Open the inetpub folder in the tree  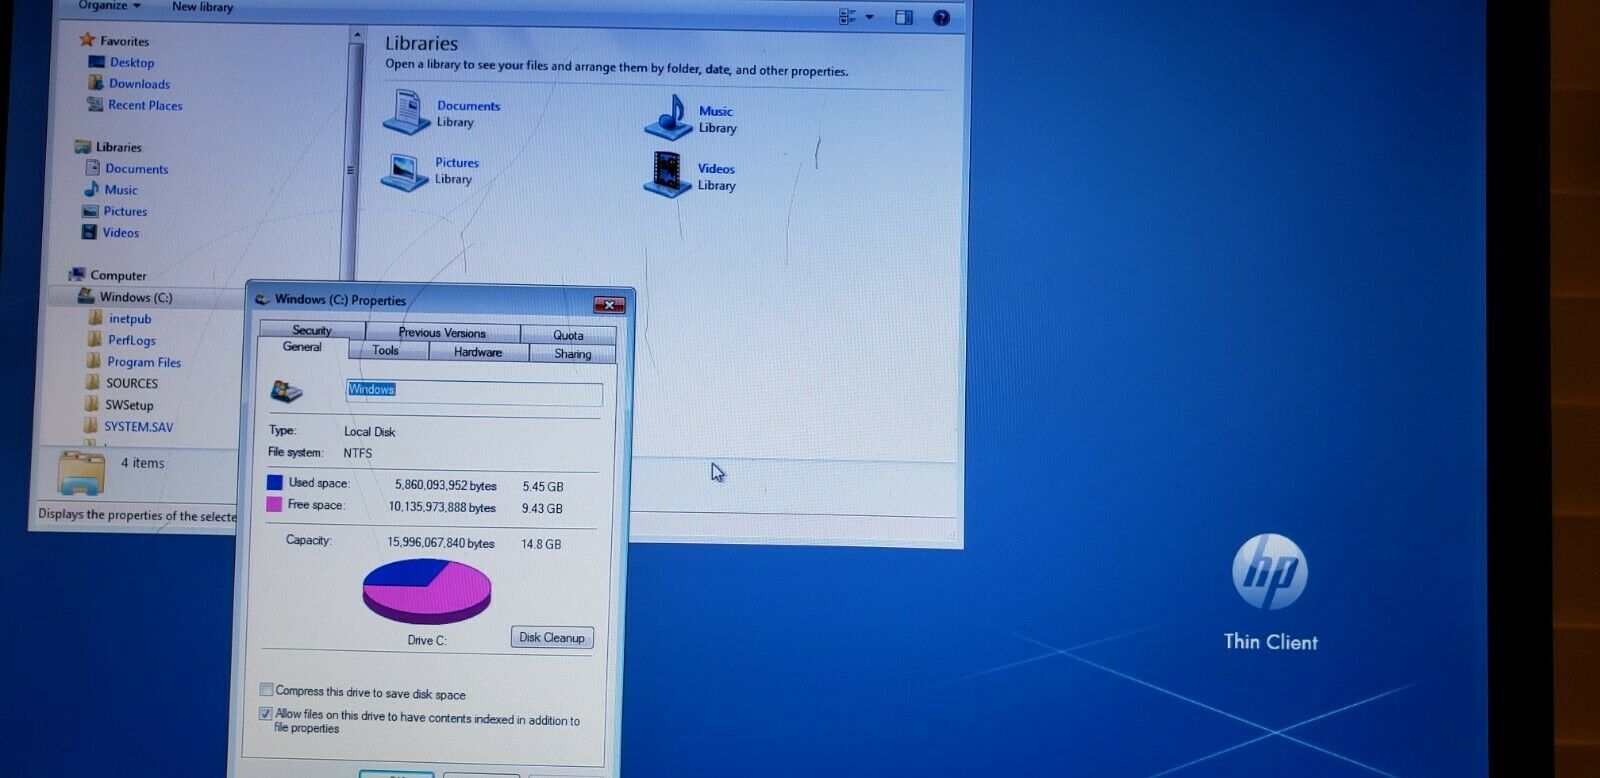pyautogui.click(x=130, y=319)
